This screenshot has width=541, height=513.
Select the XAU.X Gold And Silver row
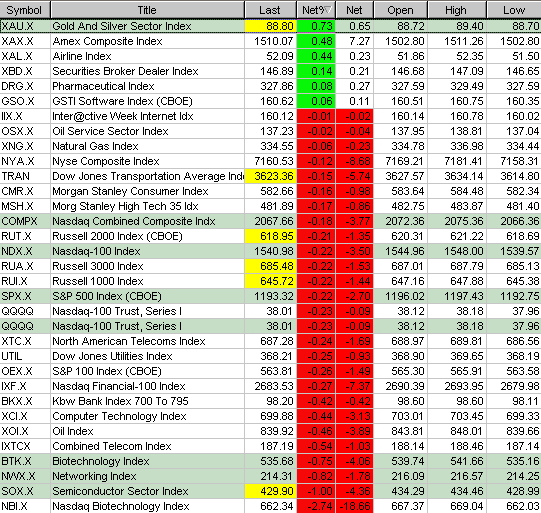click(270, 26)
